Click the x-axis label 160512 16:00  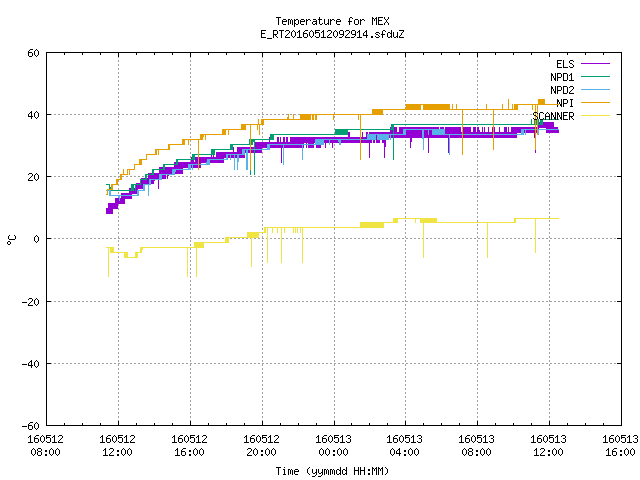189,446
